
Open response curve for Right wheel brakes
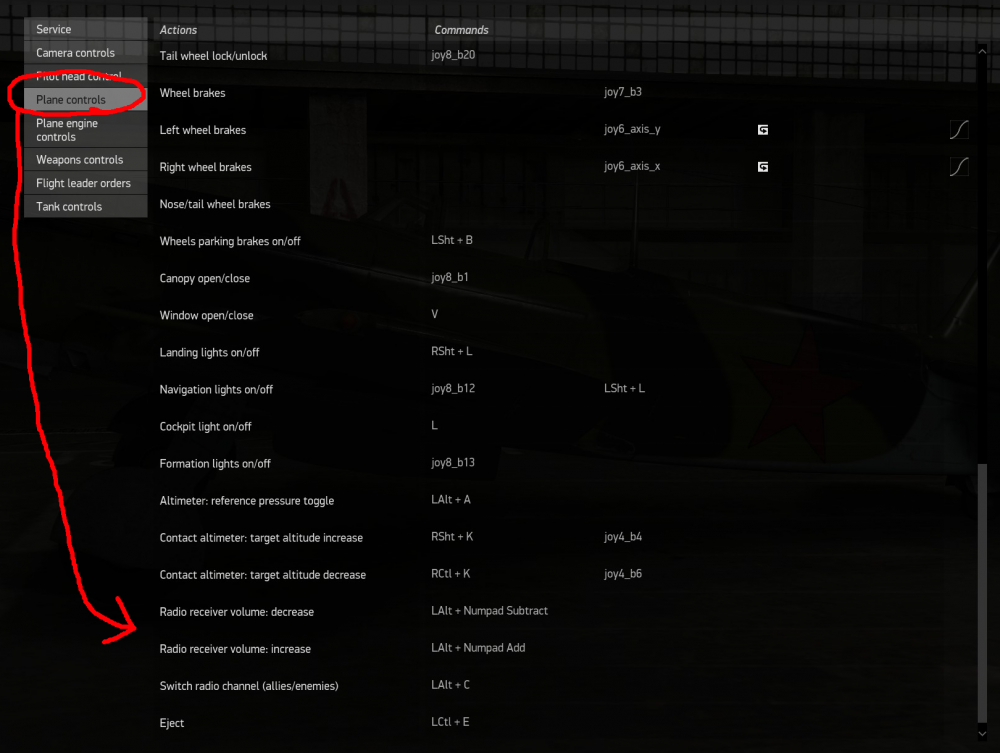959,166
